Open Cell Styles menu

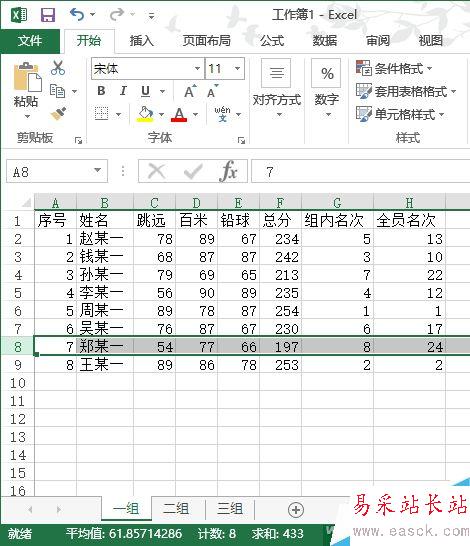click(x=400, y=114)
